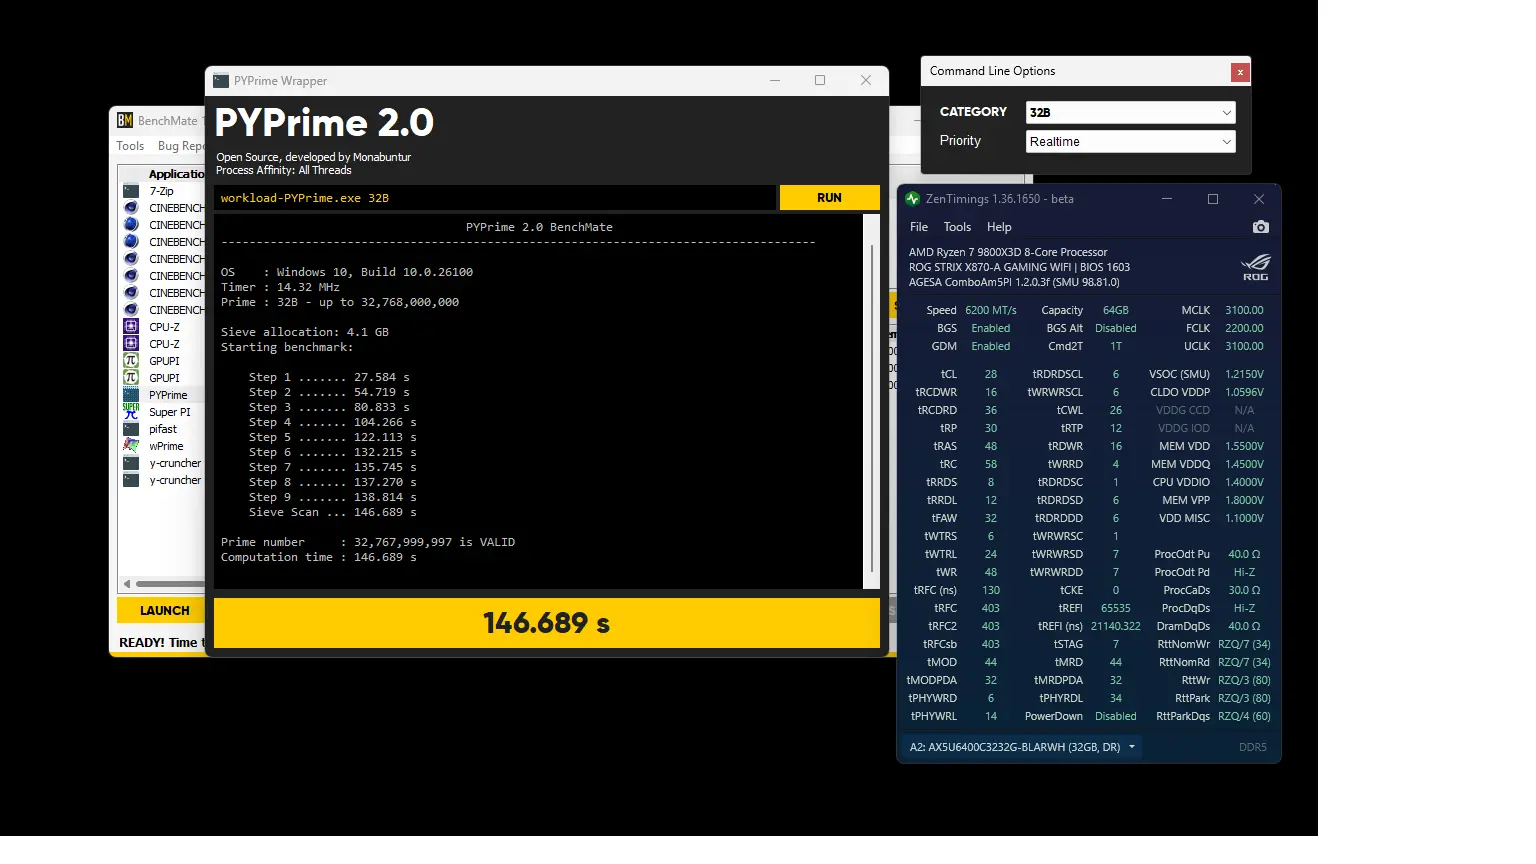Click "AMD Ryzen 7 9800X3D 8-Core Processor" text

[1008, 252]
